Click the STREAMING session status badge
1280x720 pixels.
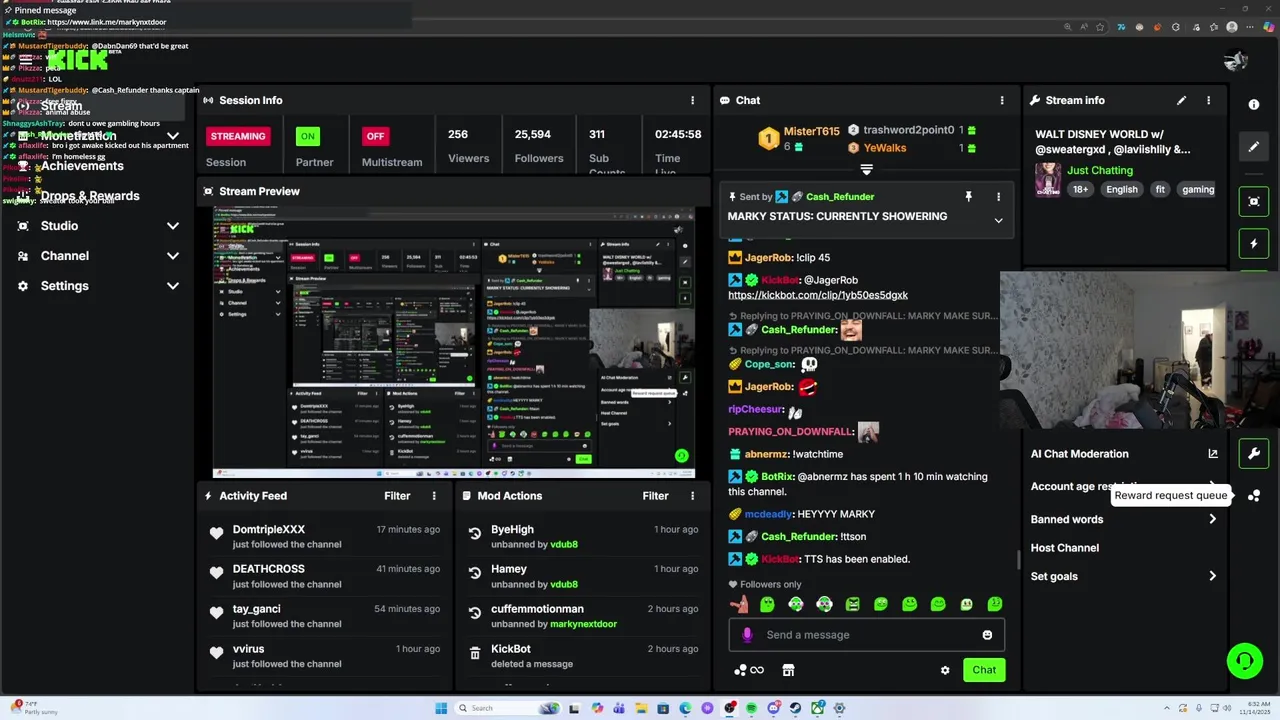(x=238, y=136)
